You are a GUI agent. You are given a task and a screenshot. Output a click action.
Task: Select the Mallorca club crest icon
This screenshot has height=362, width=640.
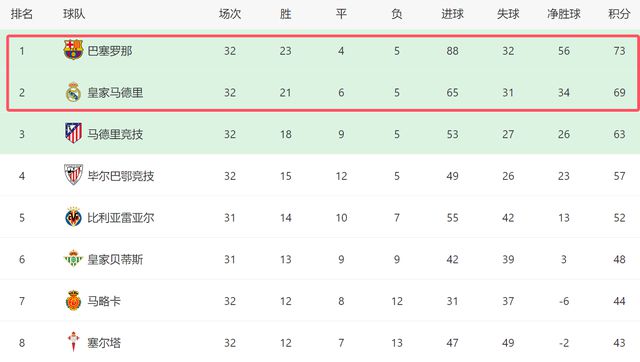73,300
